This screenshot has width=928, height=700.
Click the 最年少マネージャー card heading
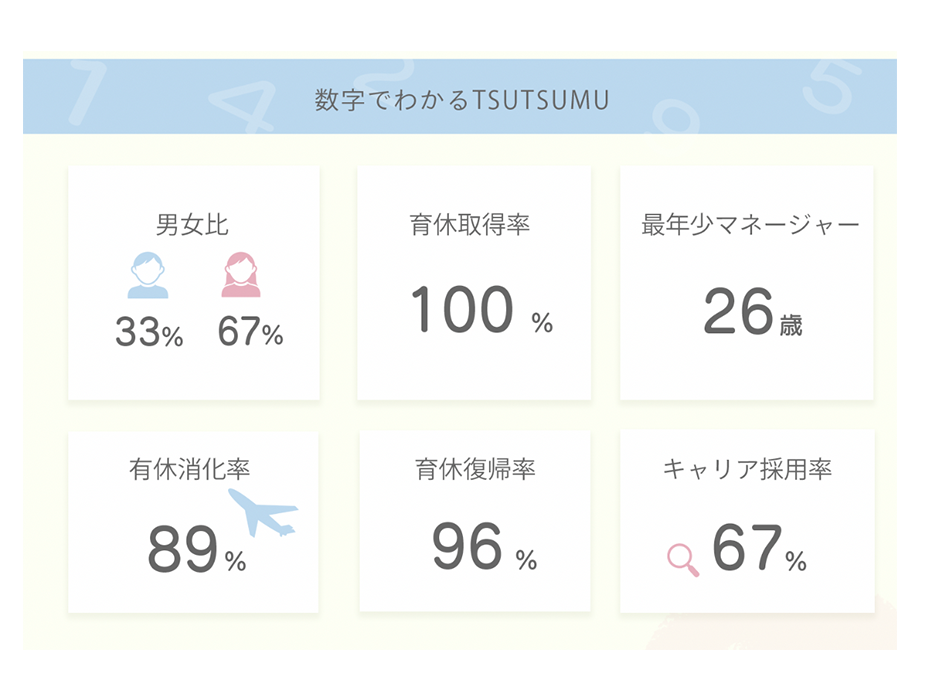pos(750,224)
